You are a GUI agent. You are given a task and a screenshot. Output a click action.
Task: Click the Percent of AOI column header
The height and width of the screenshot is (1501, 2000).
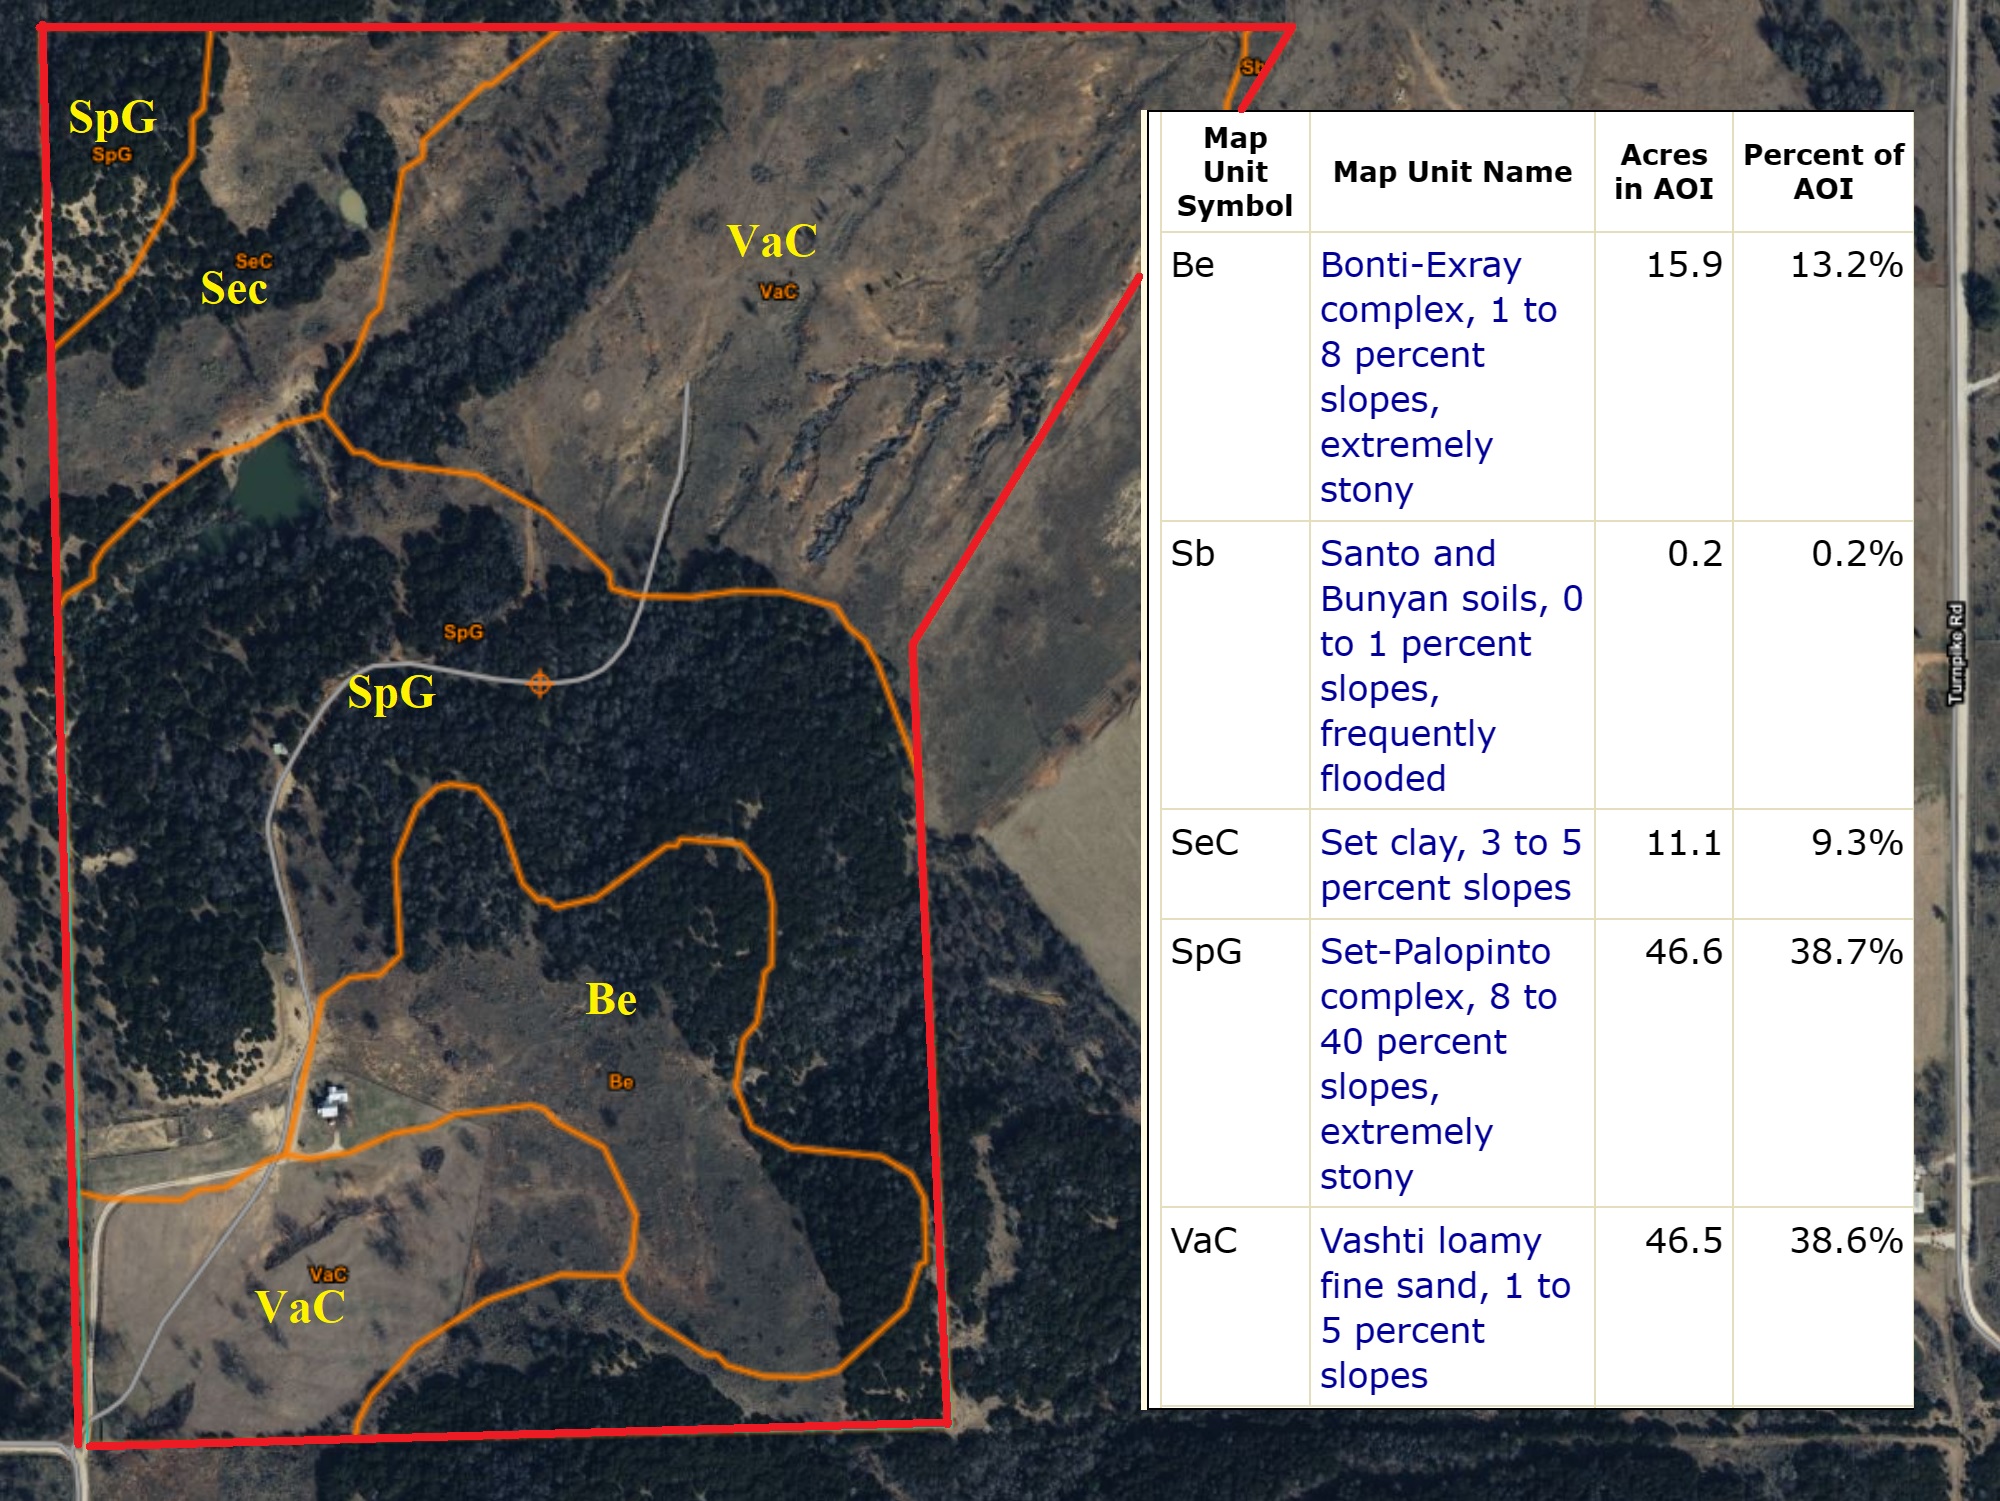[x=1822, y=172]
